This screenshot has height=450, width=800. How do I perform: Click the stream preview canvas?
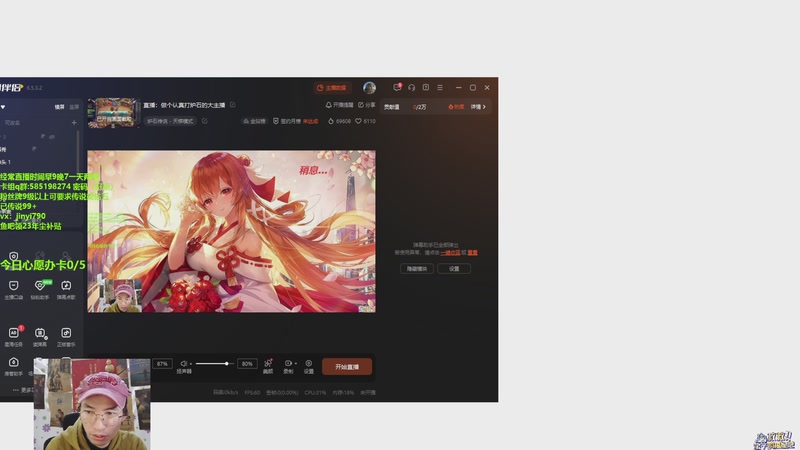coord(231,231)
